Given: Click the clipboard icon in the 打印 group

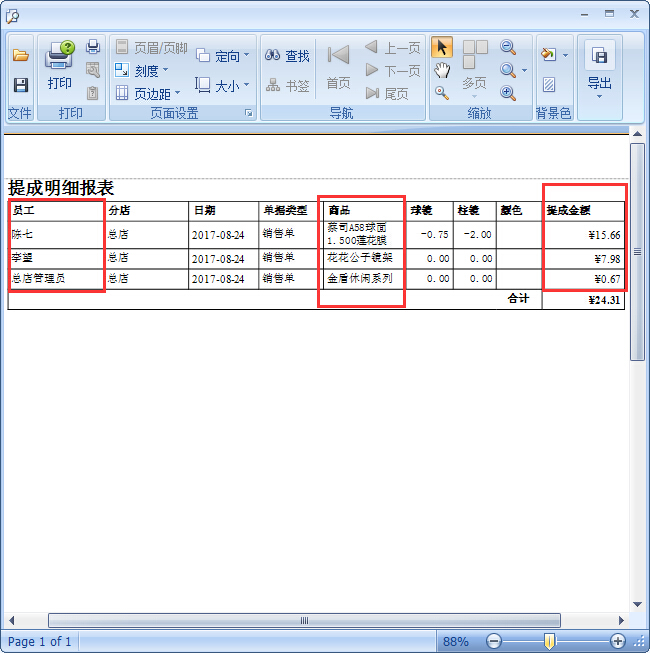Looking at the screenshot, I should pos(92,92).
